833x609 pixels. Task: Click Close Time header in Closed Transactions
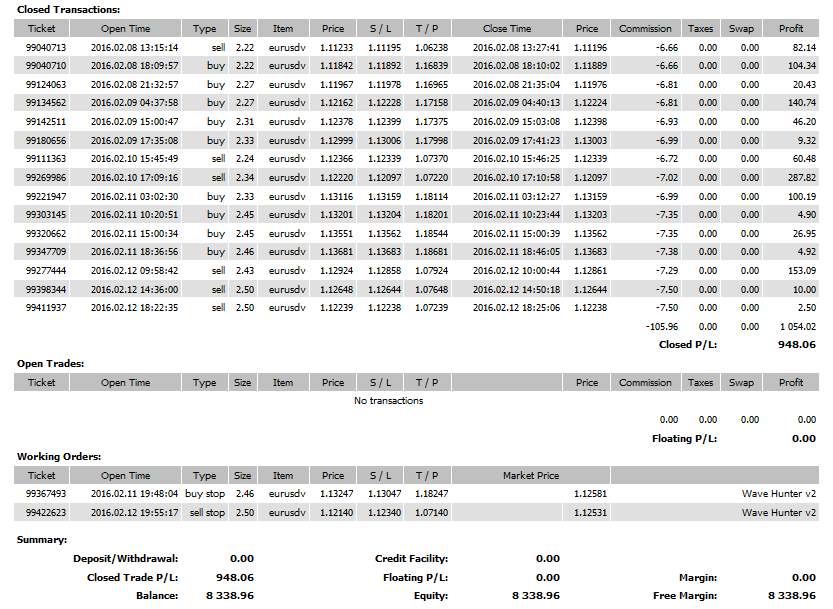click(507, 29)
